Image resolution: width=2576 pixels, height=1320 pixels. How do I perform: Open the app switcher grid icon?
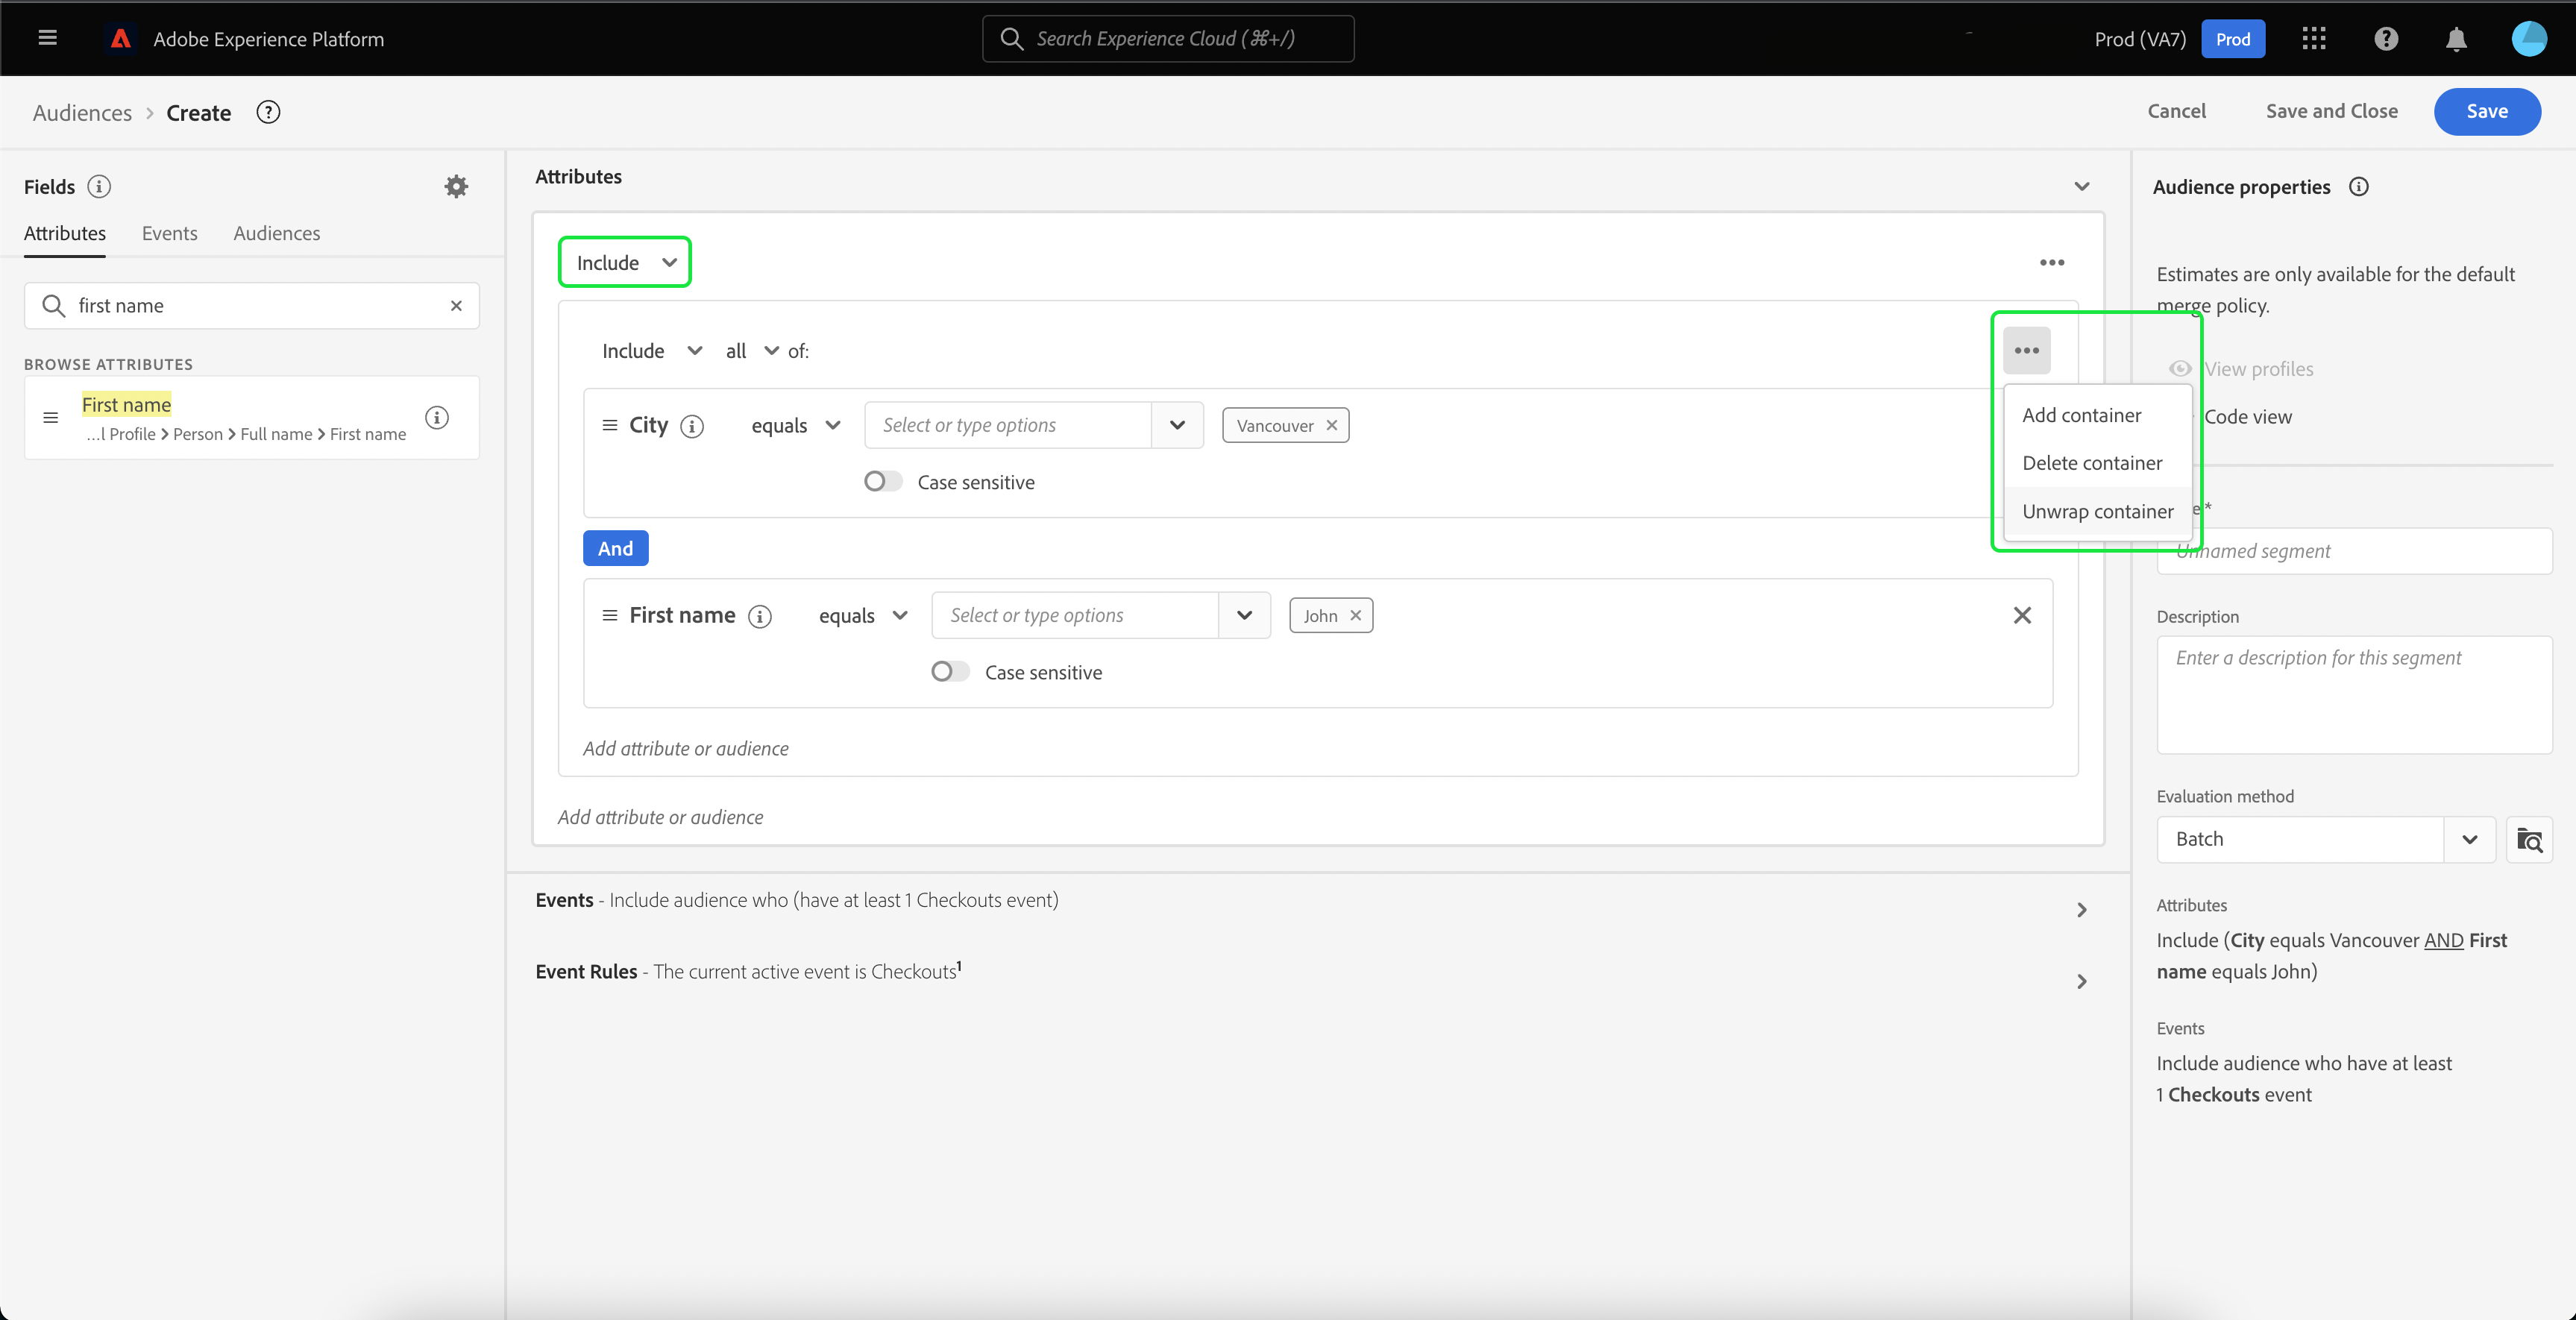[2314, 39]
